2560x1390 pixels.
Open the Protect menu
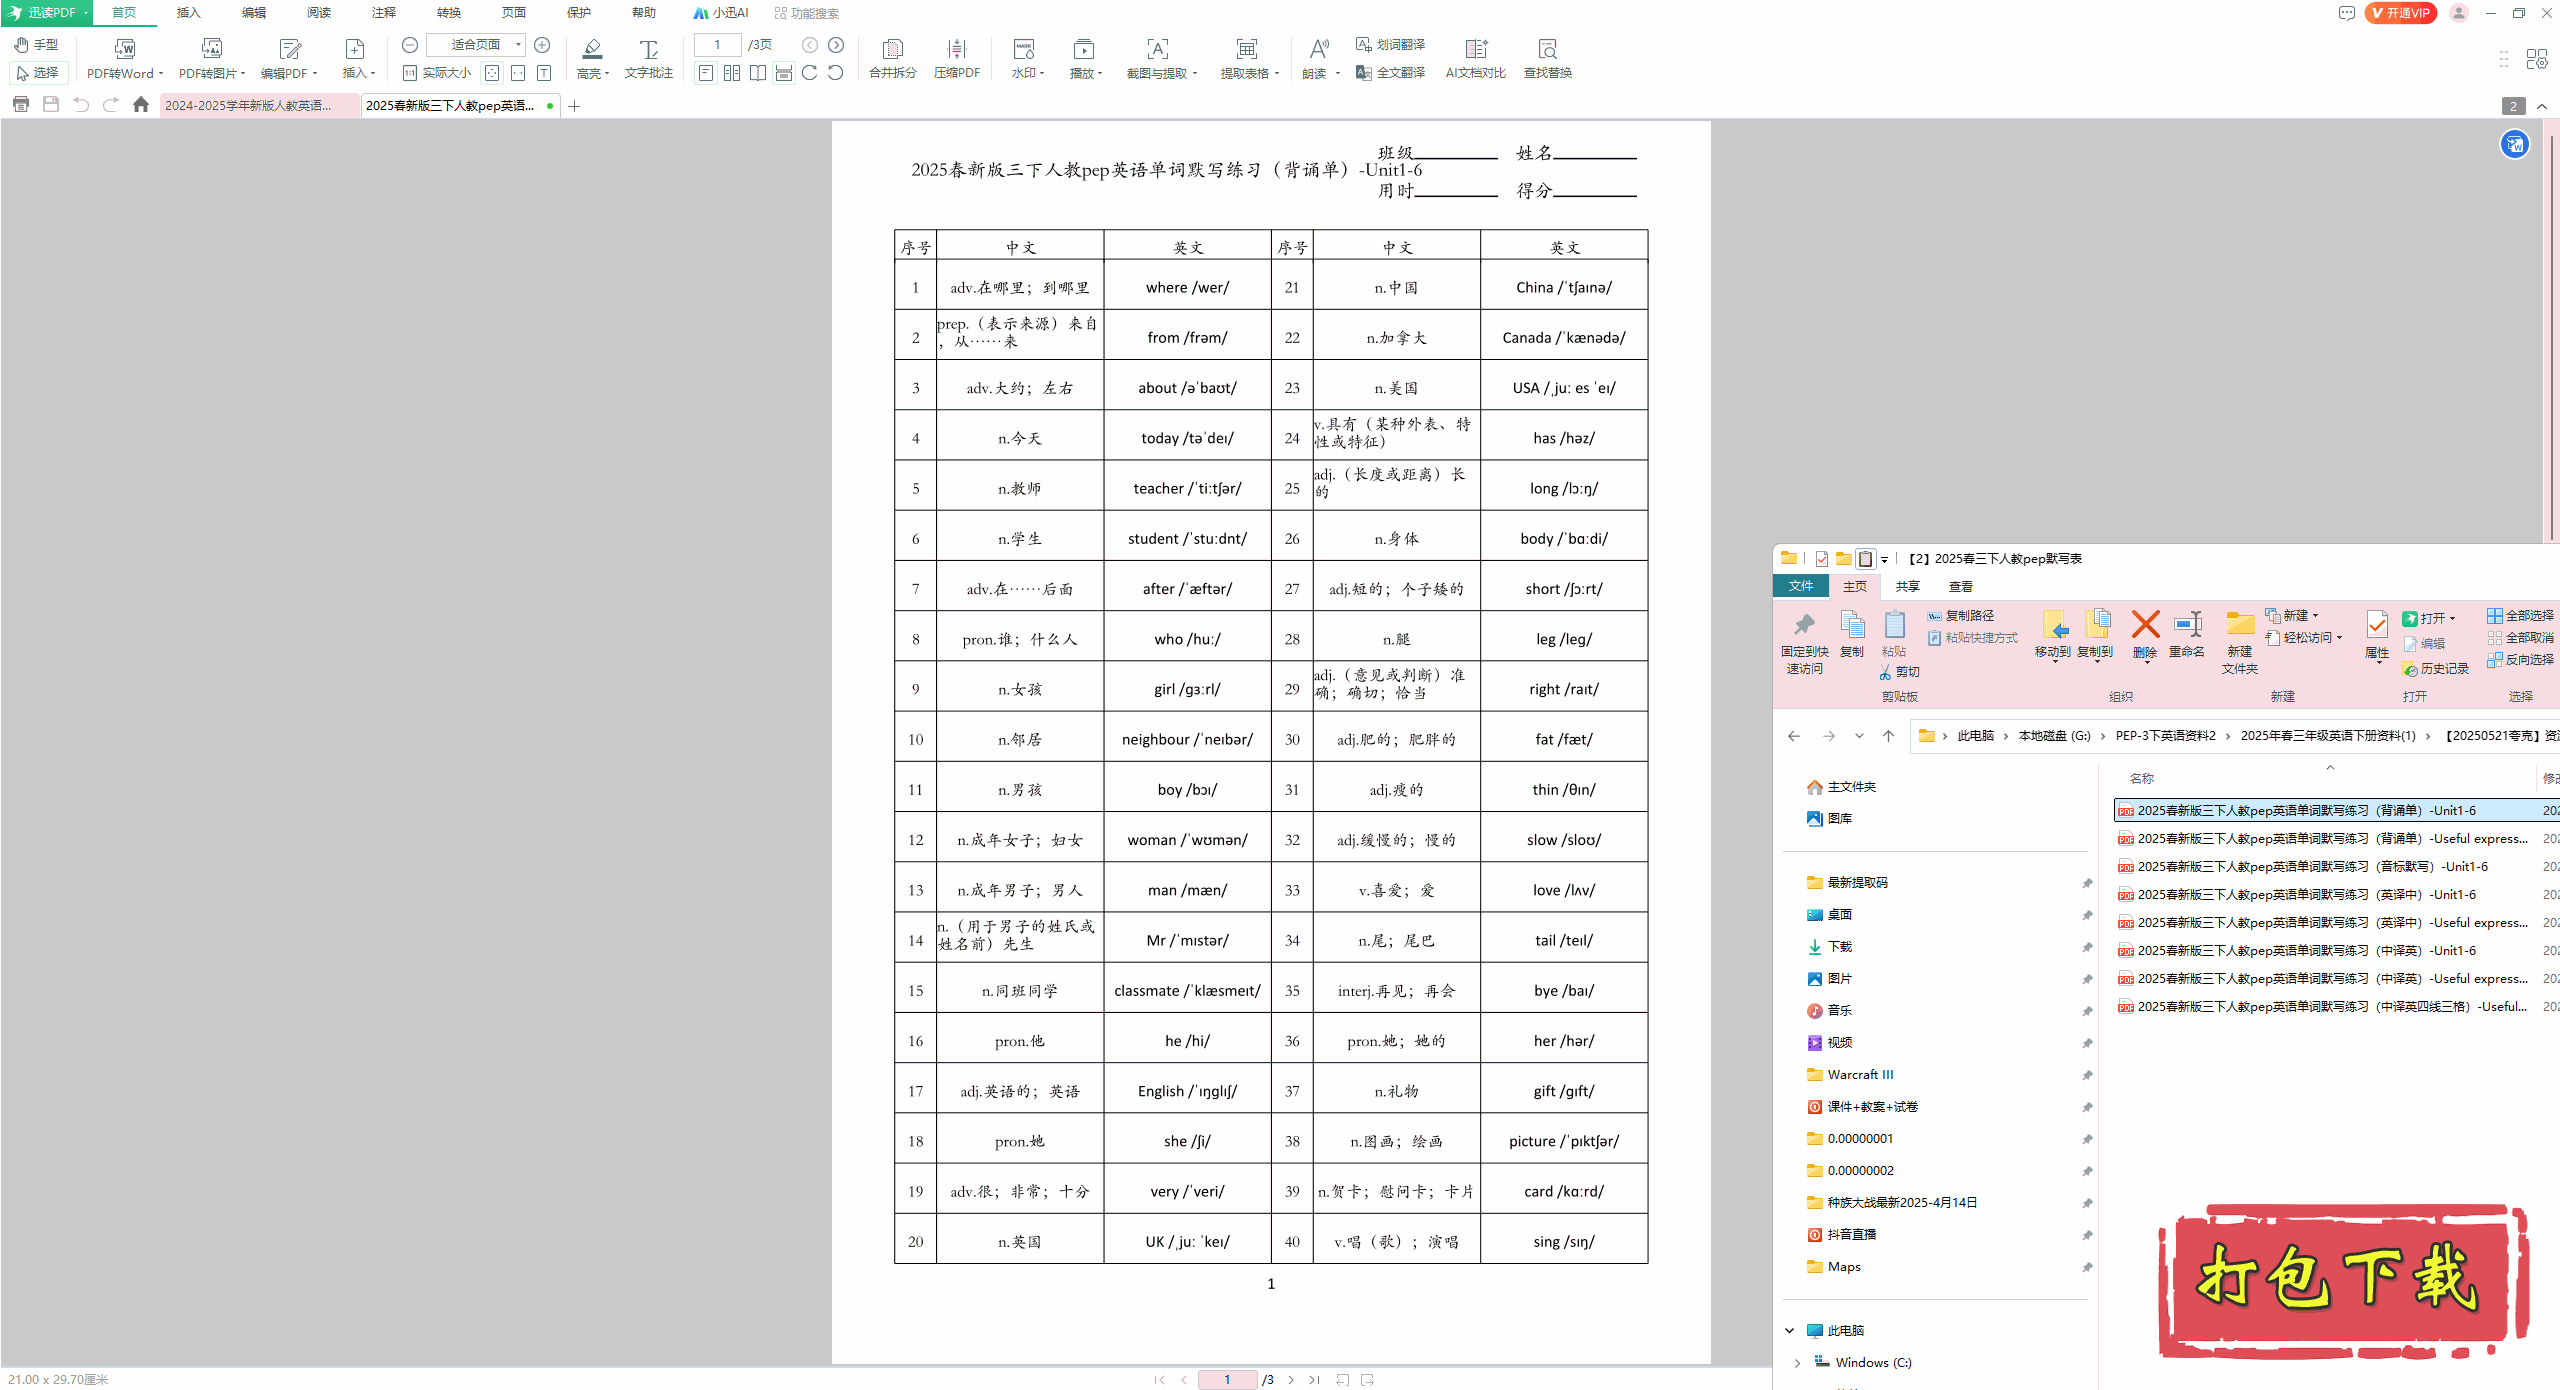[578, 13]
